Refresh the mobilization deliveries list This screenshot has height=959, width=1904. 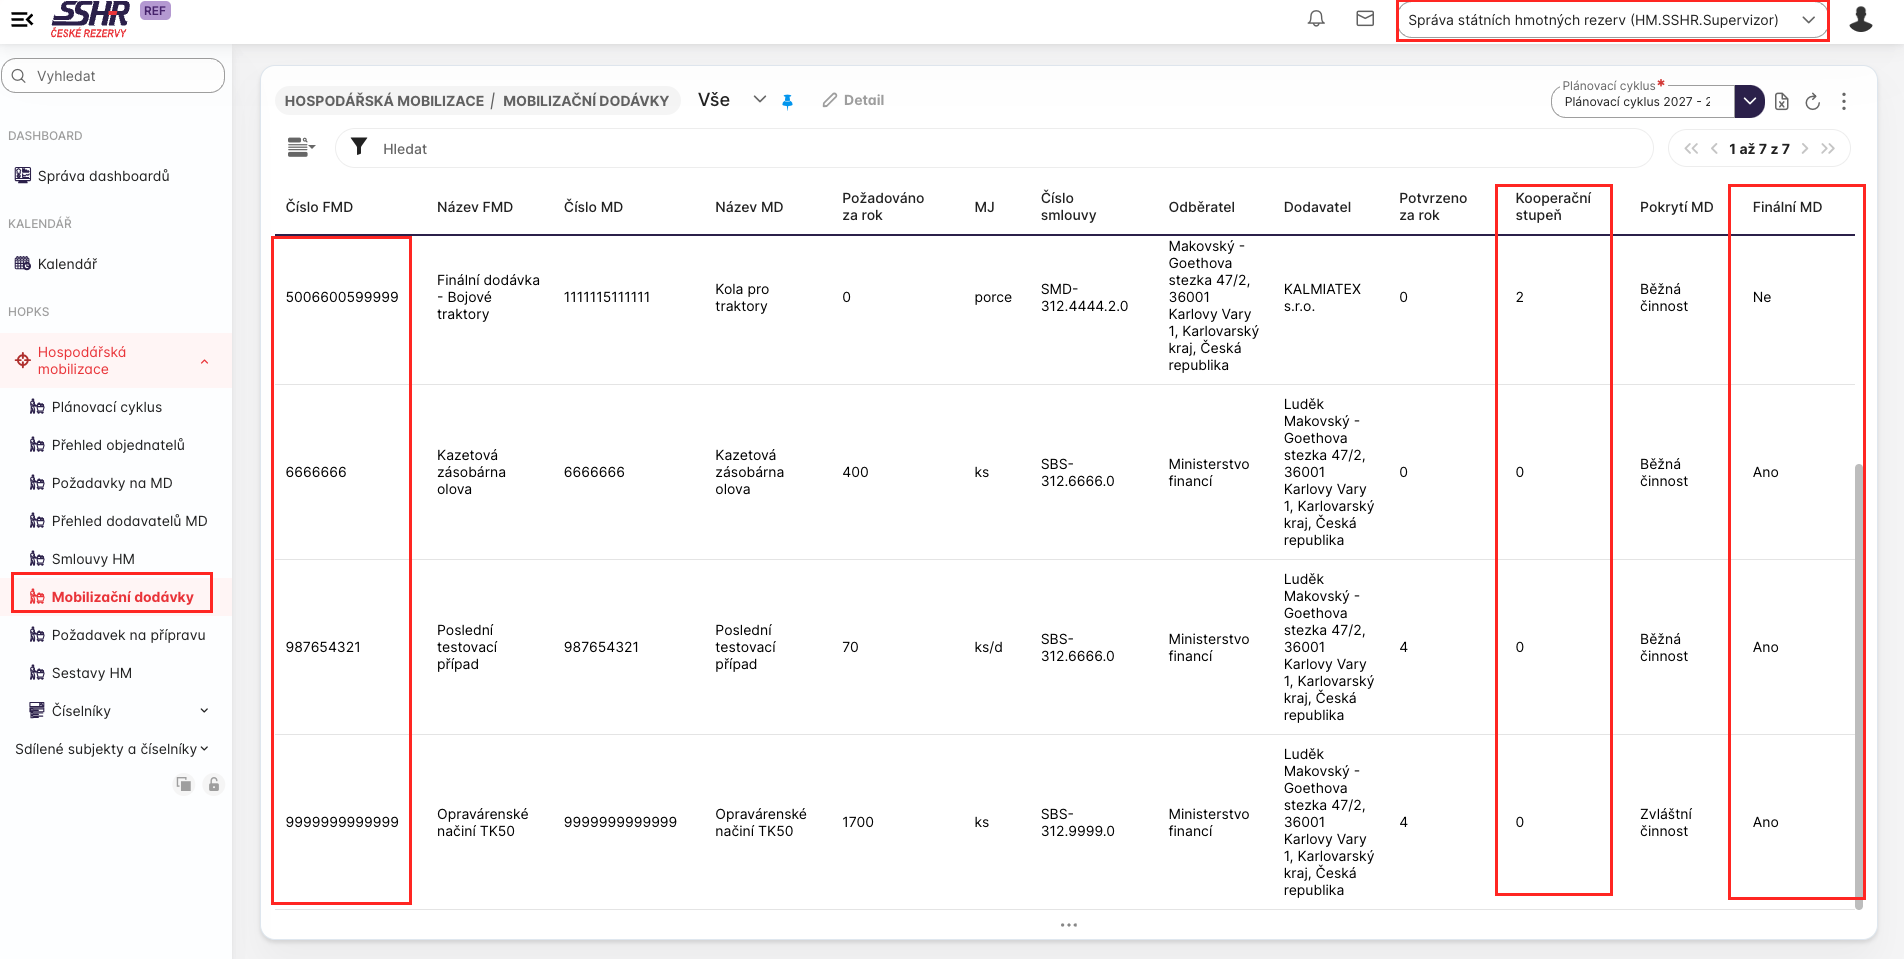tap(1812, 101)
